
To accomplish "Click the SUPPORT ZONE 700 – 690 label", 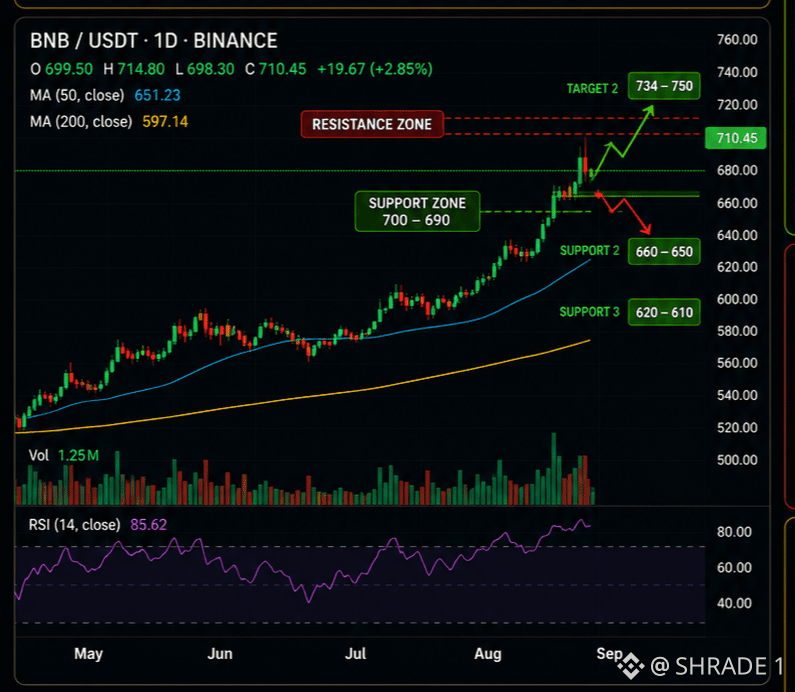I will click(x=417, y=211).
